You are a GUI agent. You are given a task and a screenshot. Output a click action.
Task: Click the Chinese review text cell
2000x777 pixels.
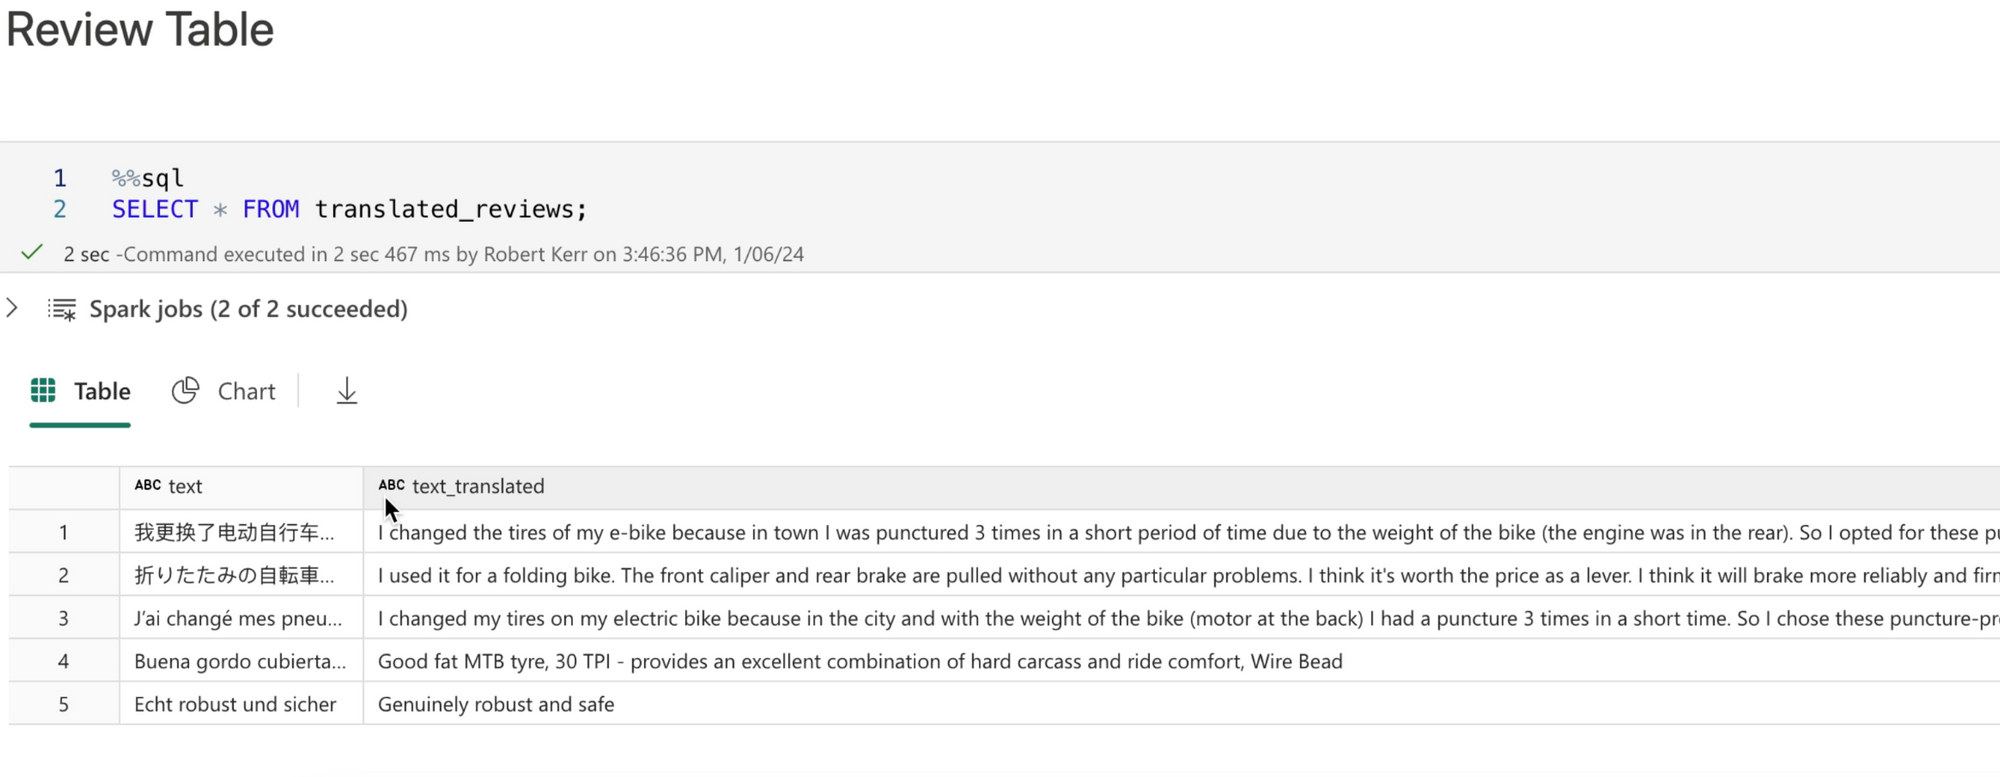[235, 533]
